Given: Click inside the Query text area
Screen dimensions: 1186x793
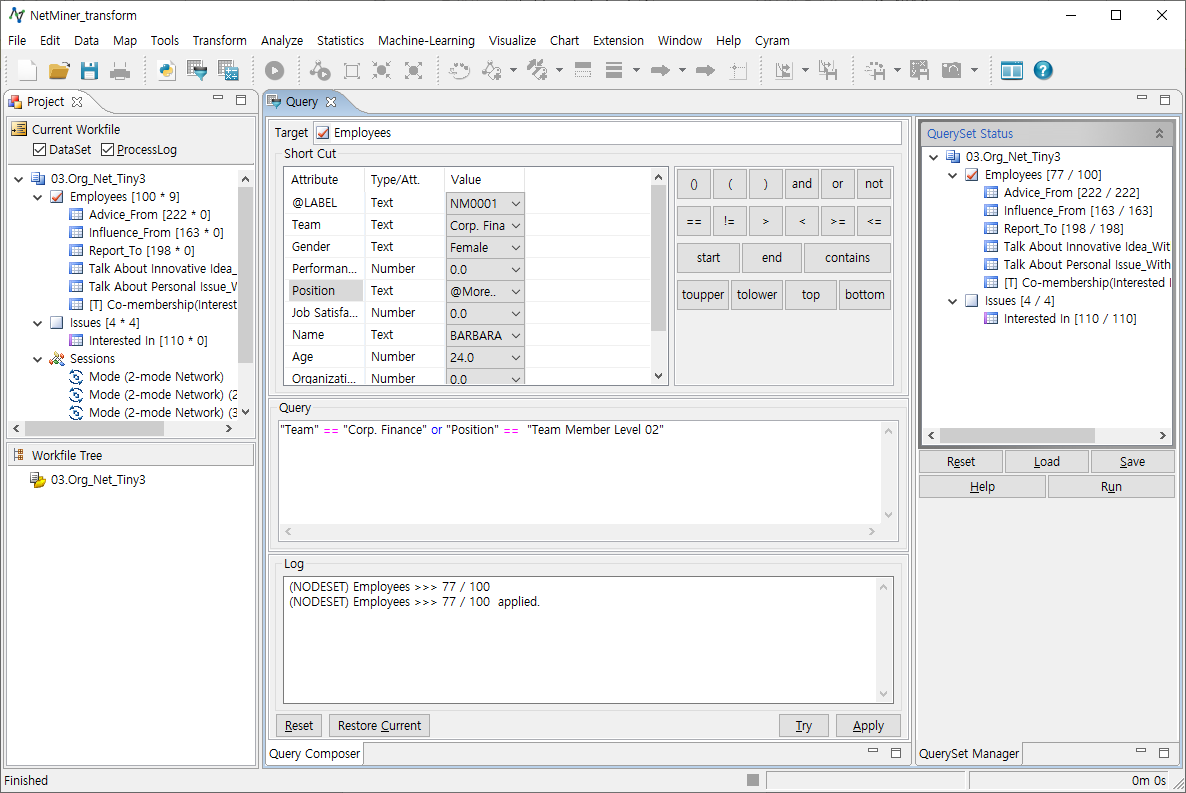Looking at the screenshot, I should point(580,473).
